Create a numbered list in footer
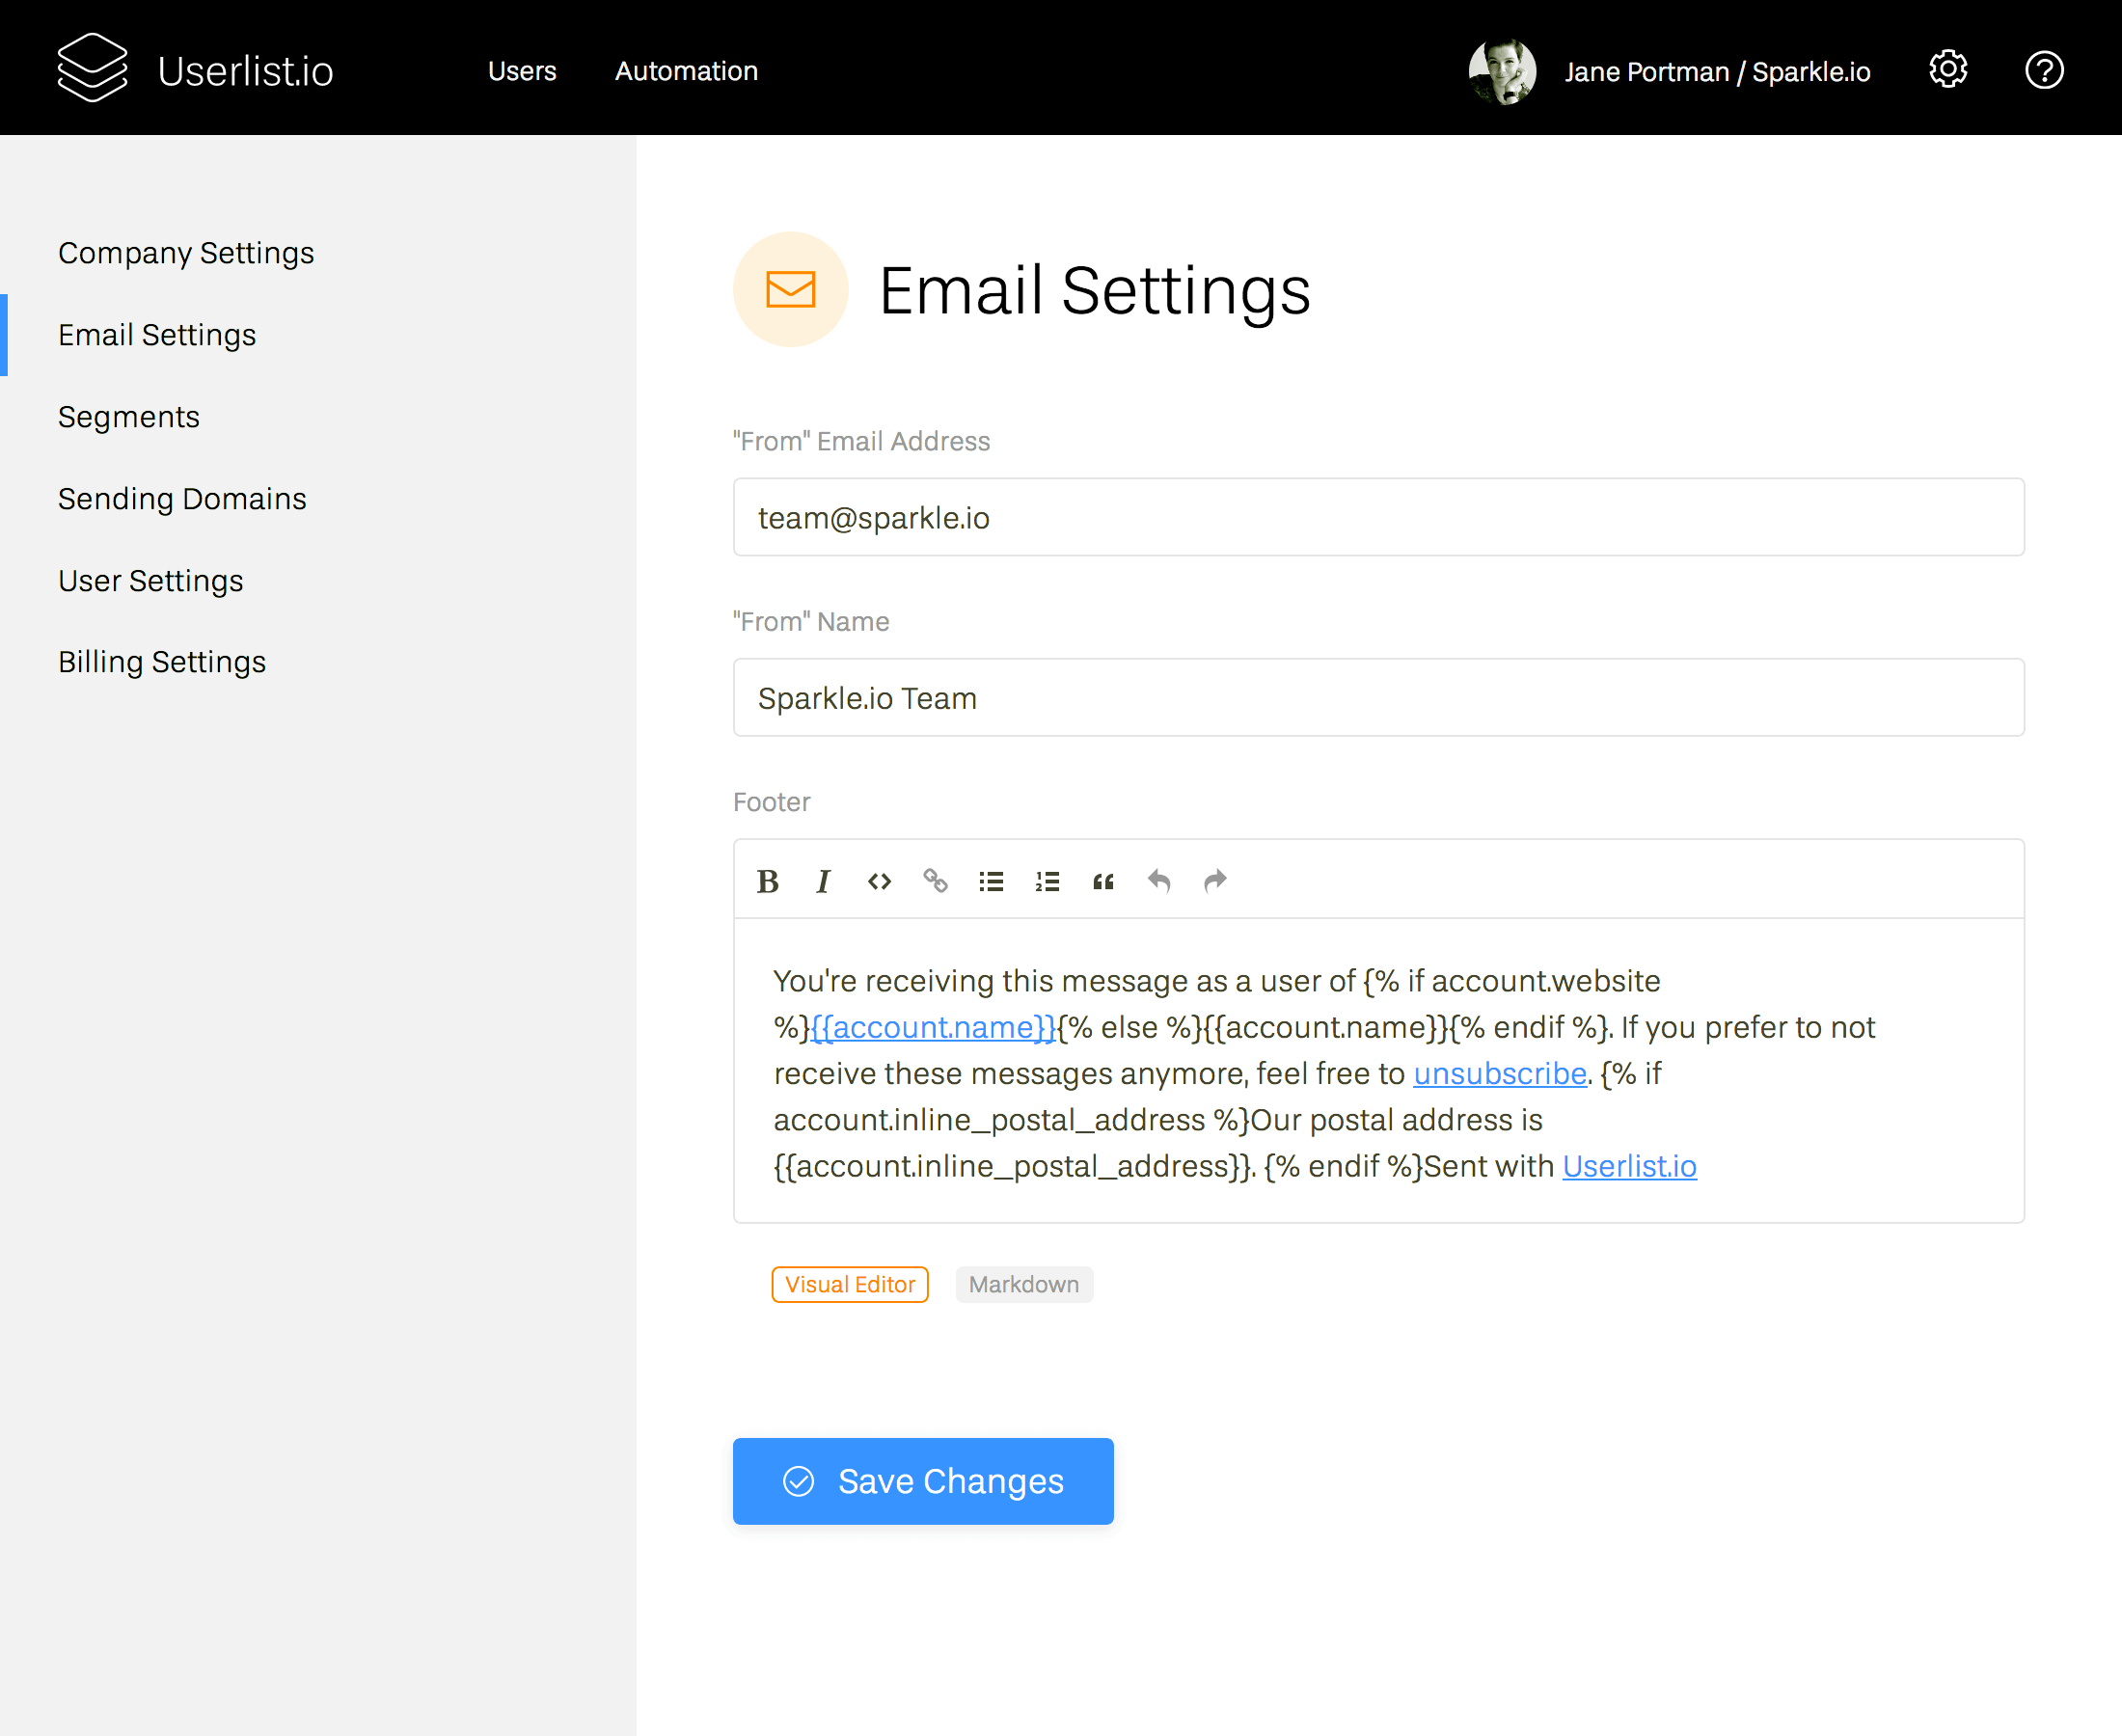This screenshot has height=1736, width=2122. pos(1047,881)
